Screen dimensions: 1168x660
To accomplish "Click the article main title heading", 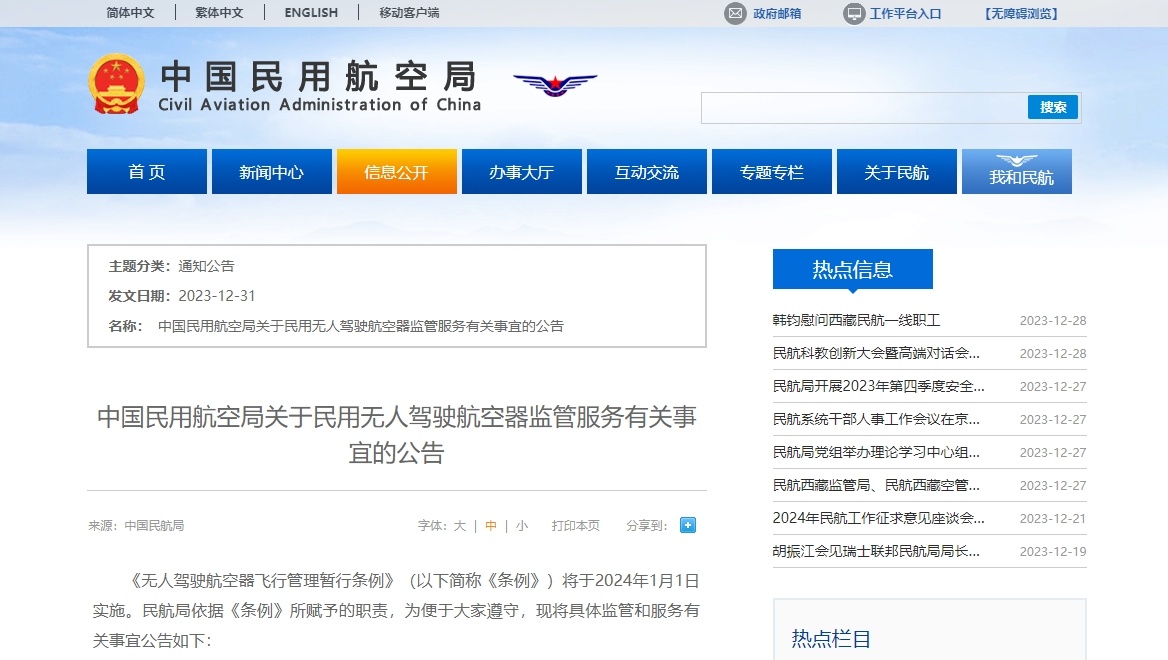I will tap(397, 434).
